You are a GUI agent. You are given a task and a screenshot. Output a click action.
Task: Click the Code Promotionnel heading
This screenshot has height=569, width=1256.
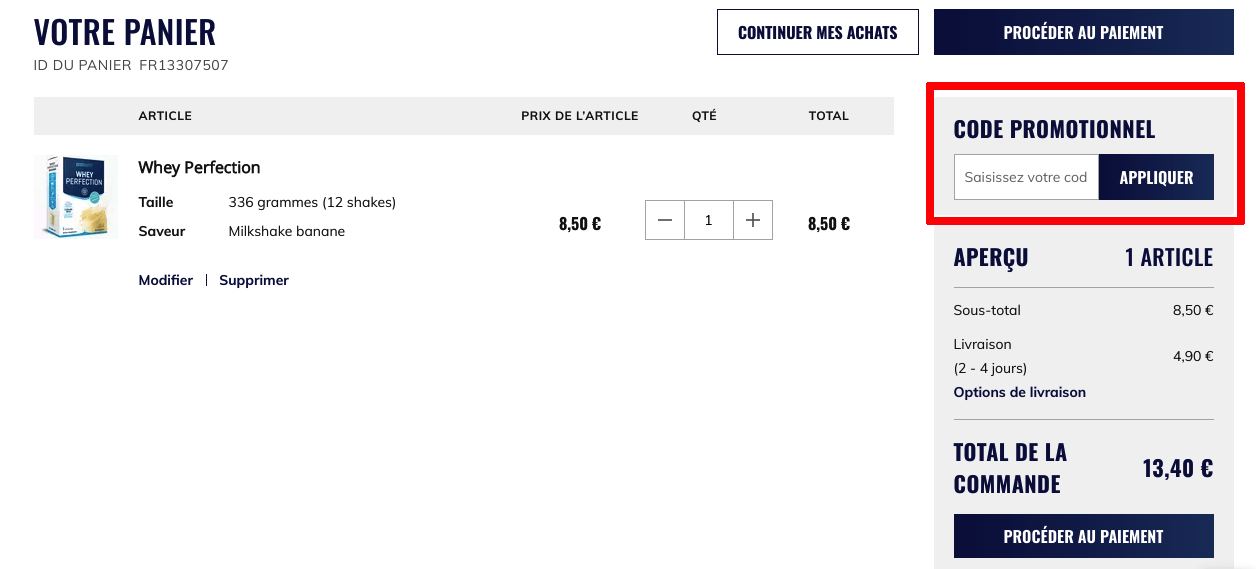pyautogui.click(x=1054, y=129)
